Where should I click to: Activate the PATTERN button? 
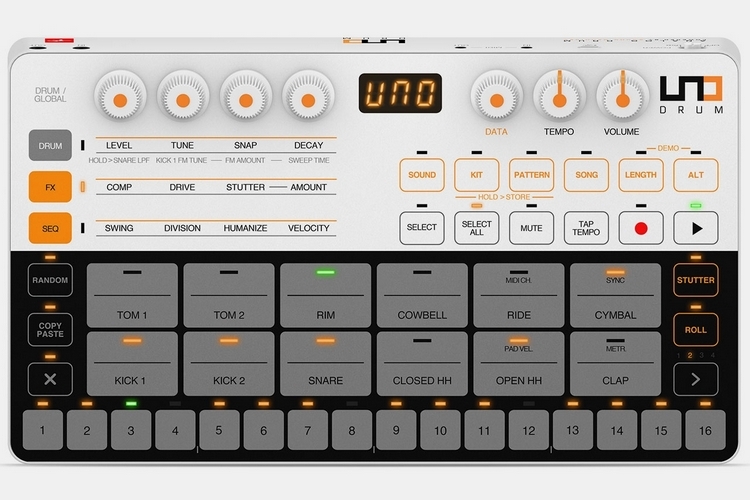point(531,175)
